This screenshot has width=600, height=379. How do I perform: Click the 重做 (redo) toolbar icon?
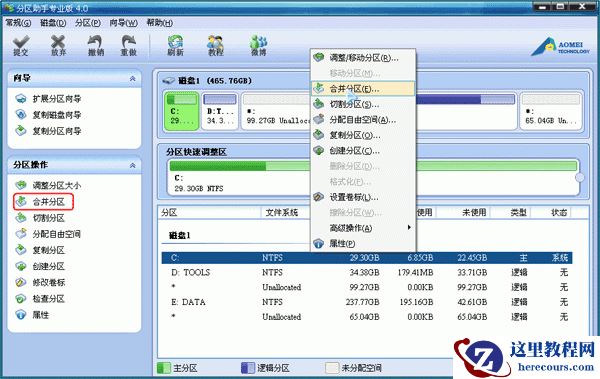129,46
